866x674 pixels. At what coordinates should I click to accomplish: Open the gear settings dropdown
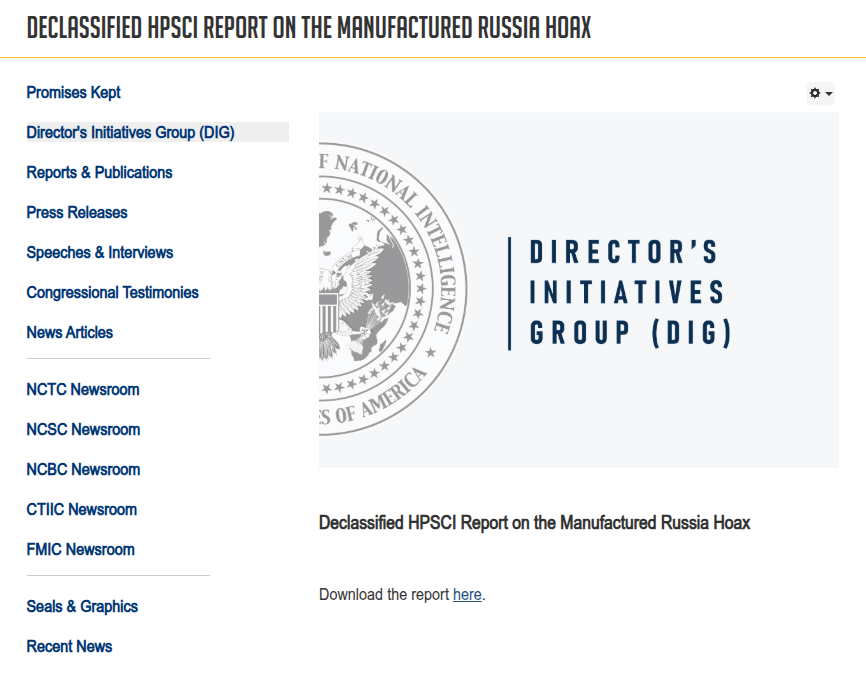point(821,93)
